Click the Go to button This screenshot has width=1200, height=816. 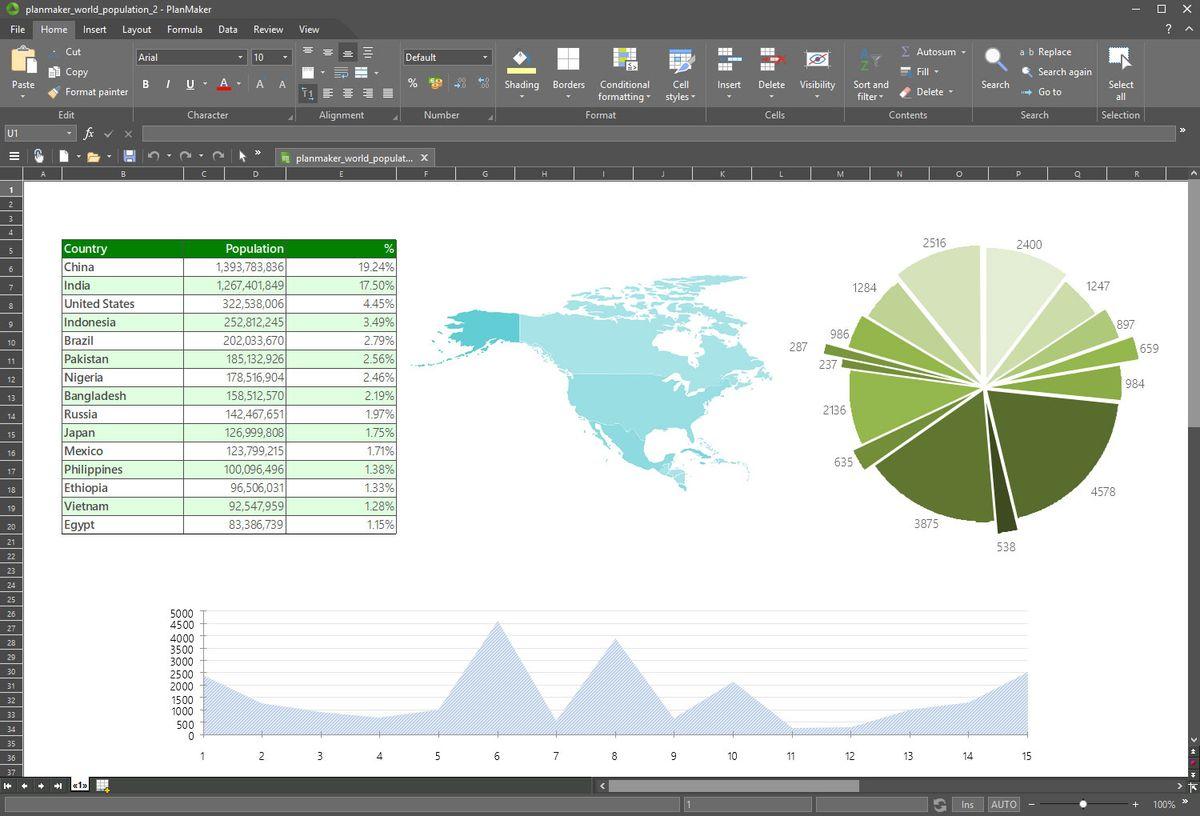pyautogui.click(x=1041, y=92)
